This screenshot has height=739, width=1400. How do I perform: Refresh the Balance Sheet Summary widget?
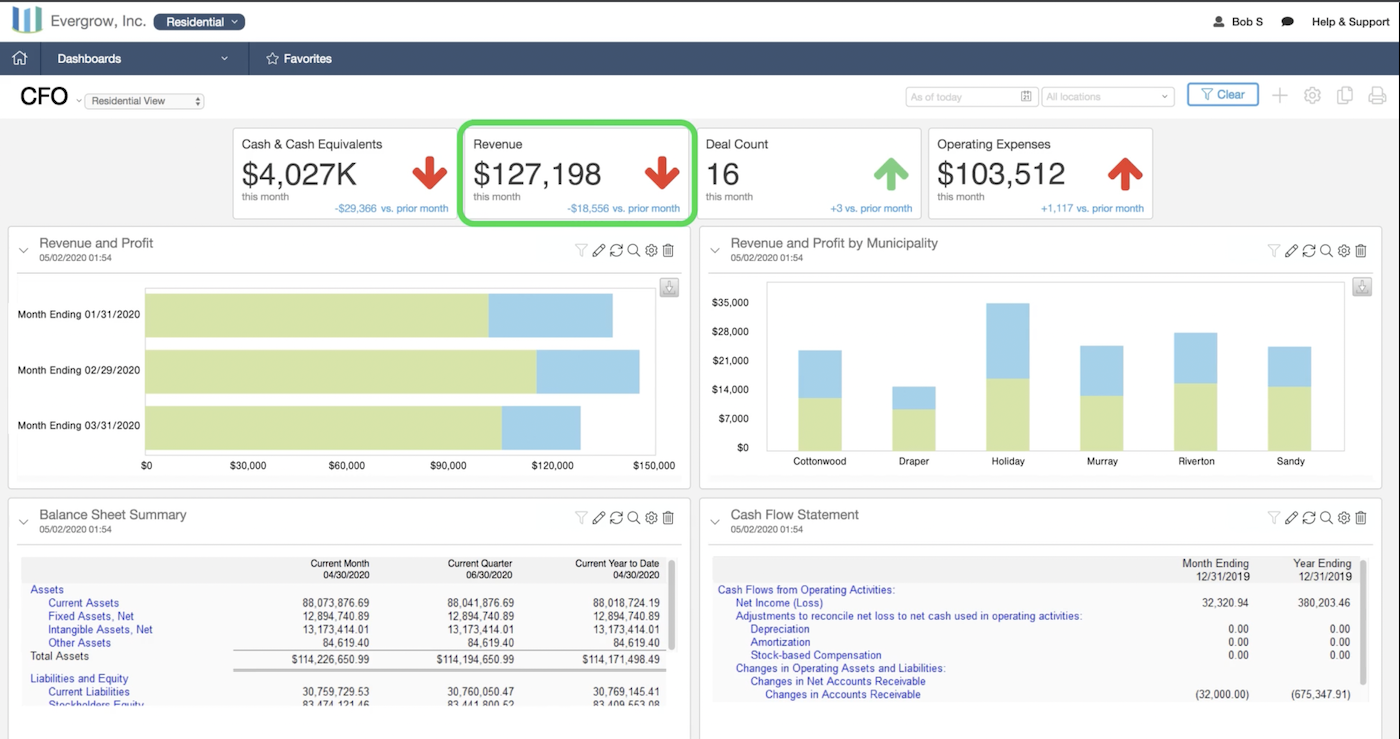[616, 517]
